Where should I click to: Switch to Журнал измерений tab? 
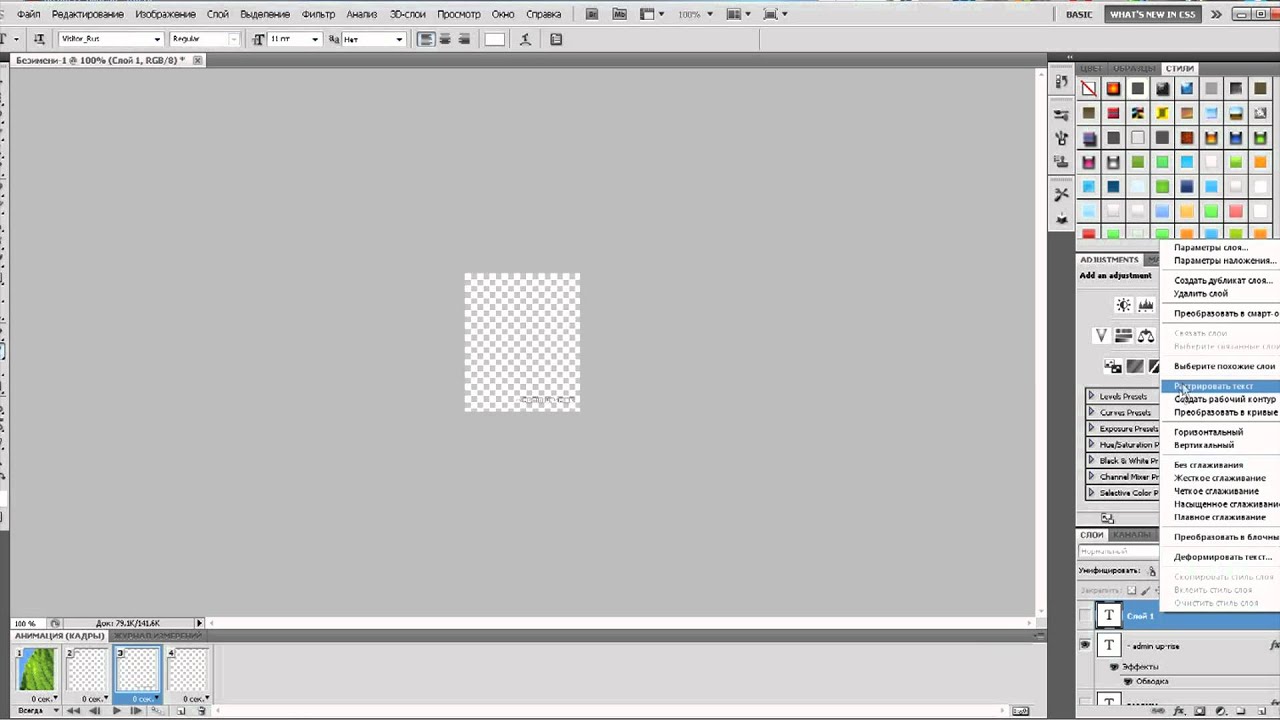pyautogui.click(x=157, y=636)
